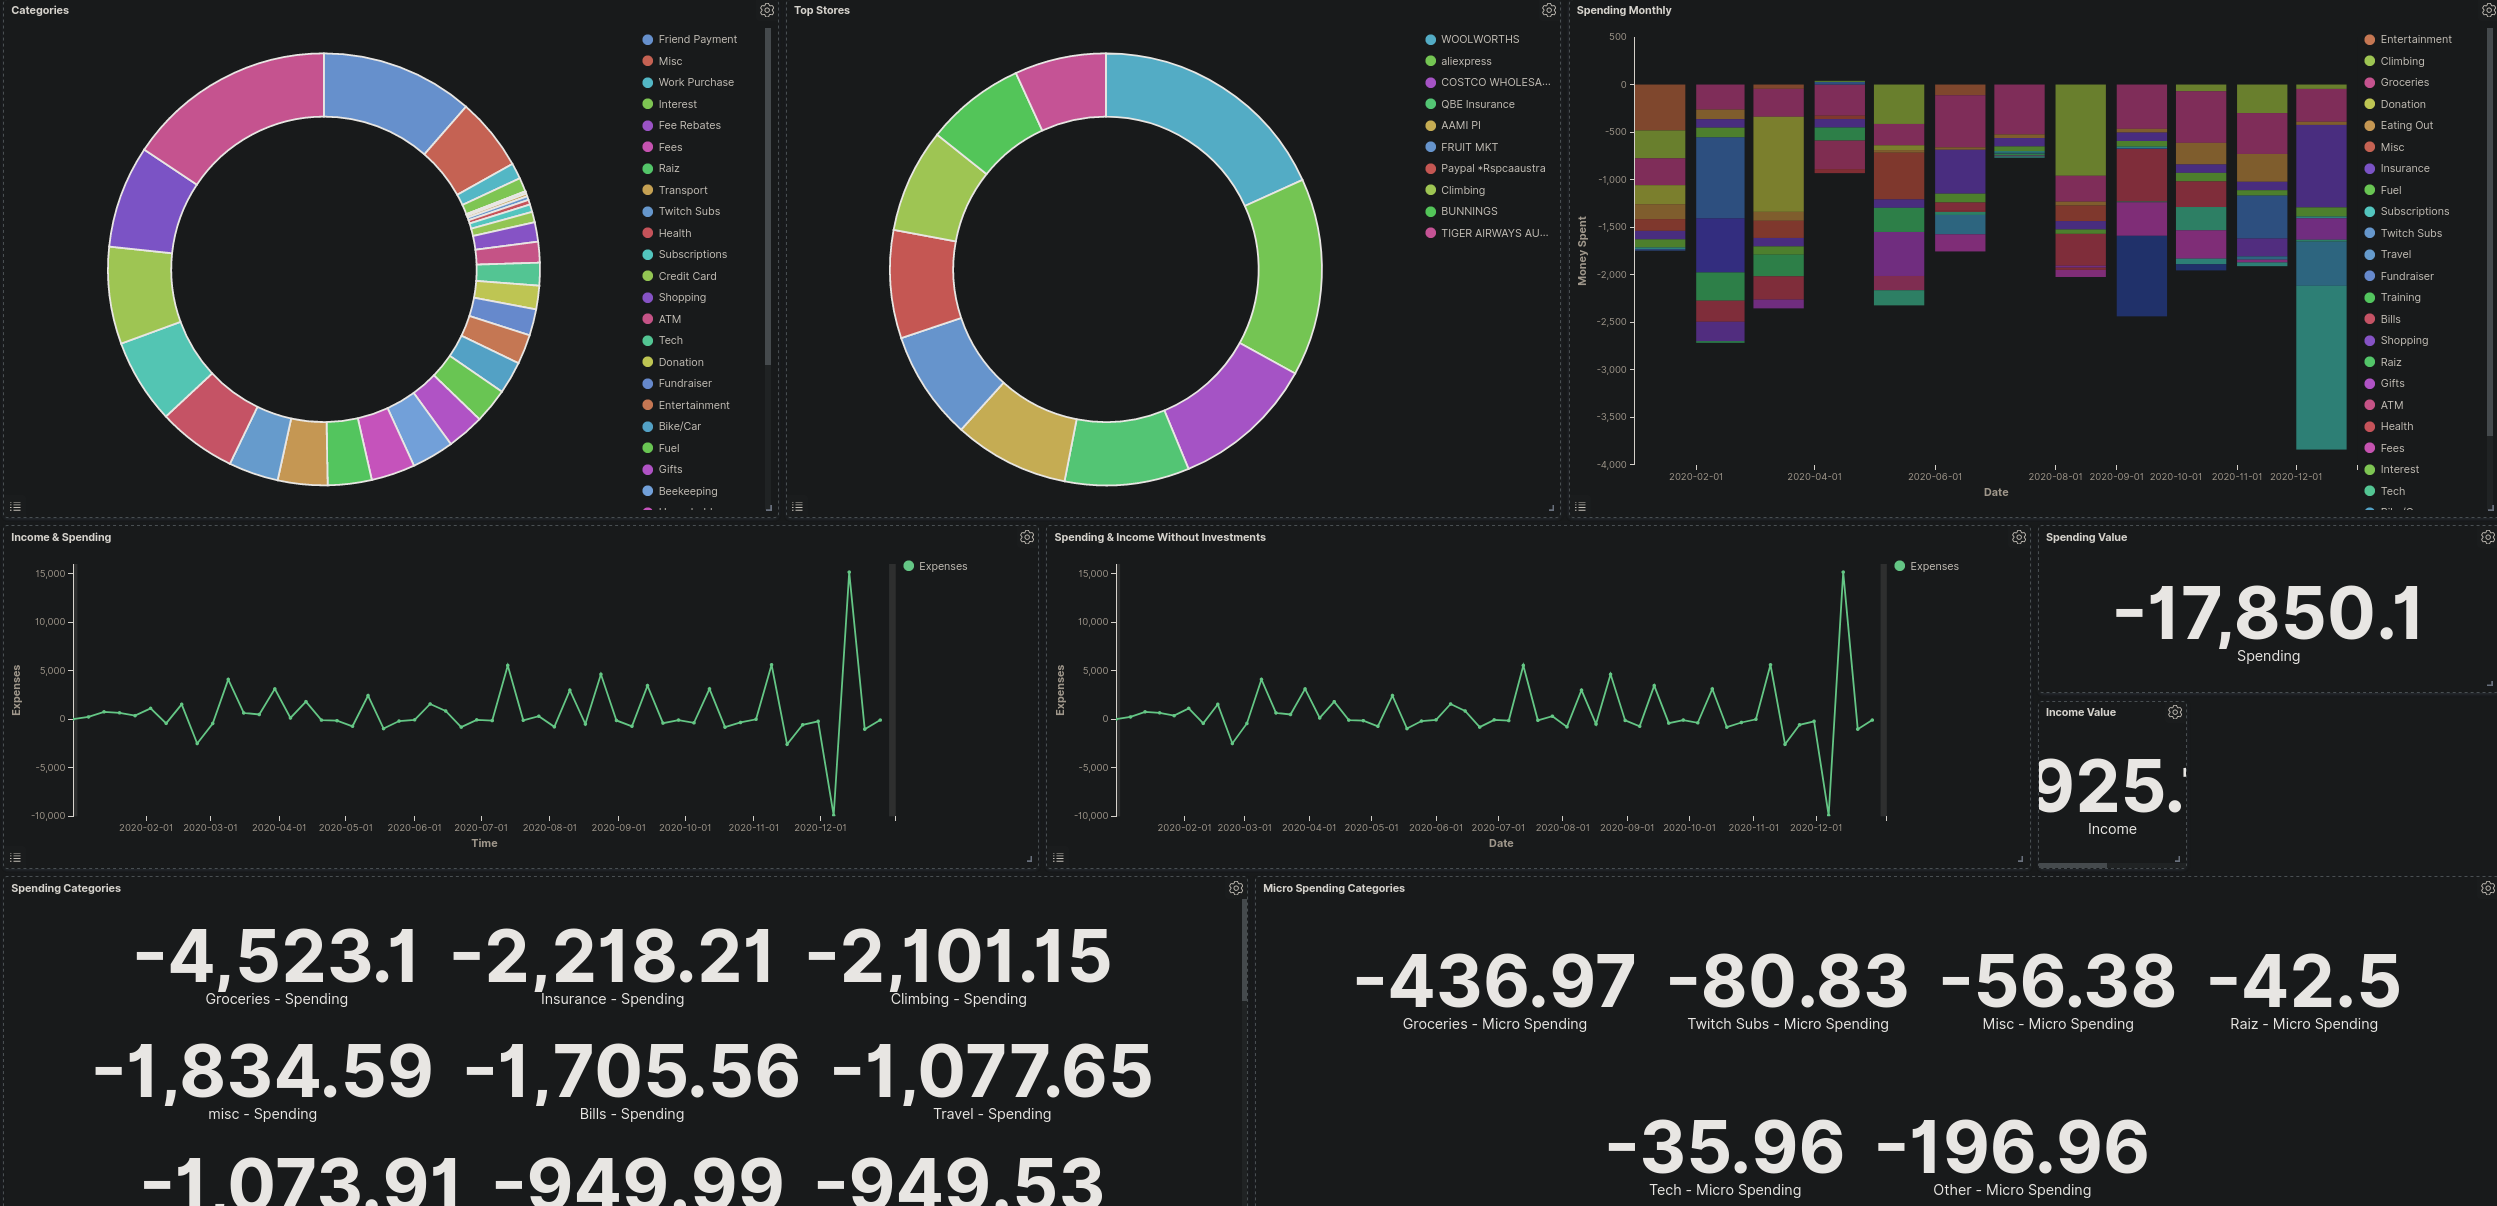2497x1206 pixels.
Task: Toggle legend icon in Top Stores panel
Action: point(797,507)
